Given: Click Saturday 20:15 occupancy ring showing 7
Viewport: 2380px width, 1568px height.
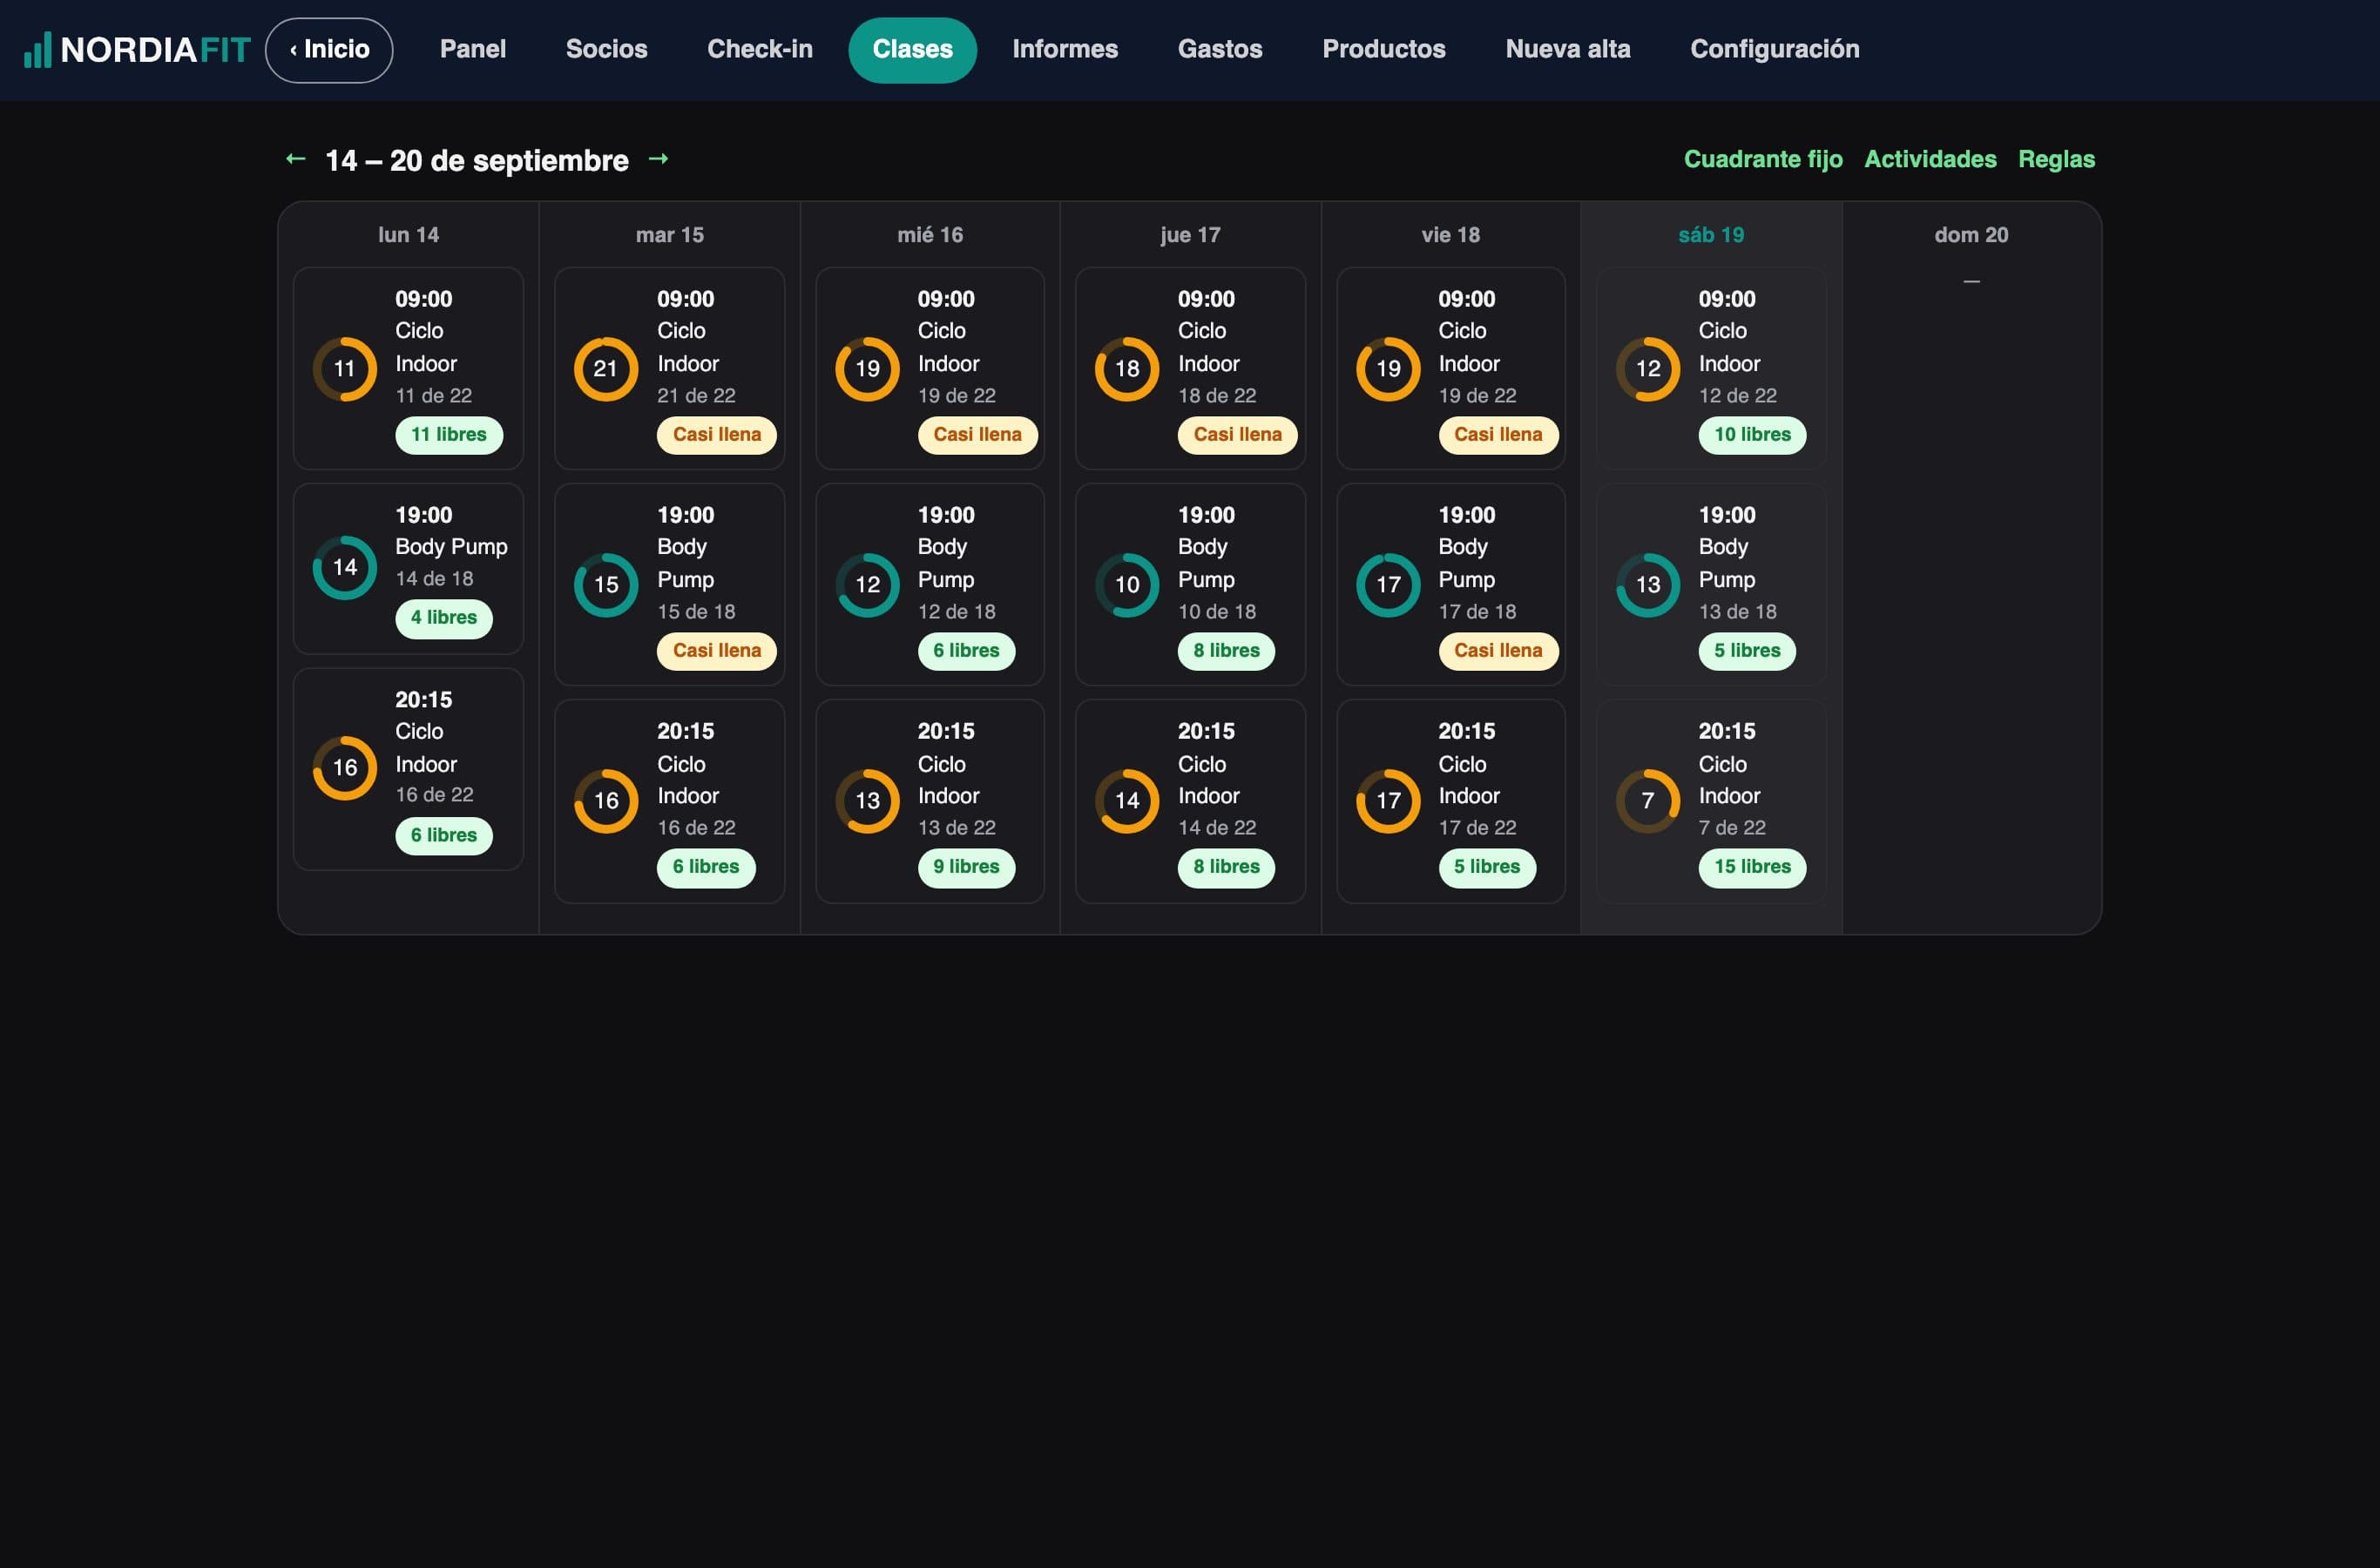Looking at the screenshot, I should pos(1648,801).
